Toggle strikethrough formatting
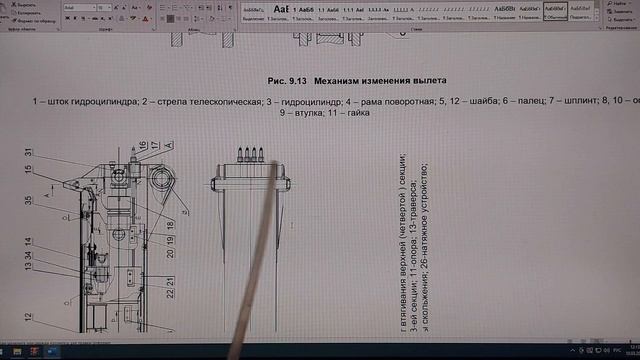 click(x=94, y=18)
